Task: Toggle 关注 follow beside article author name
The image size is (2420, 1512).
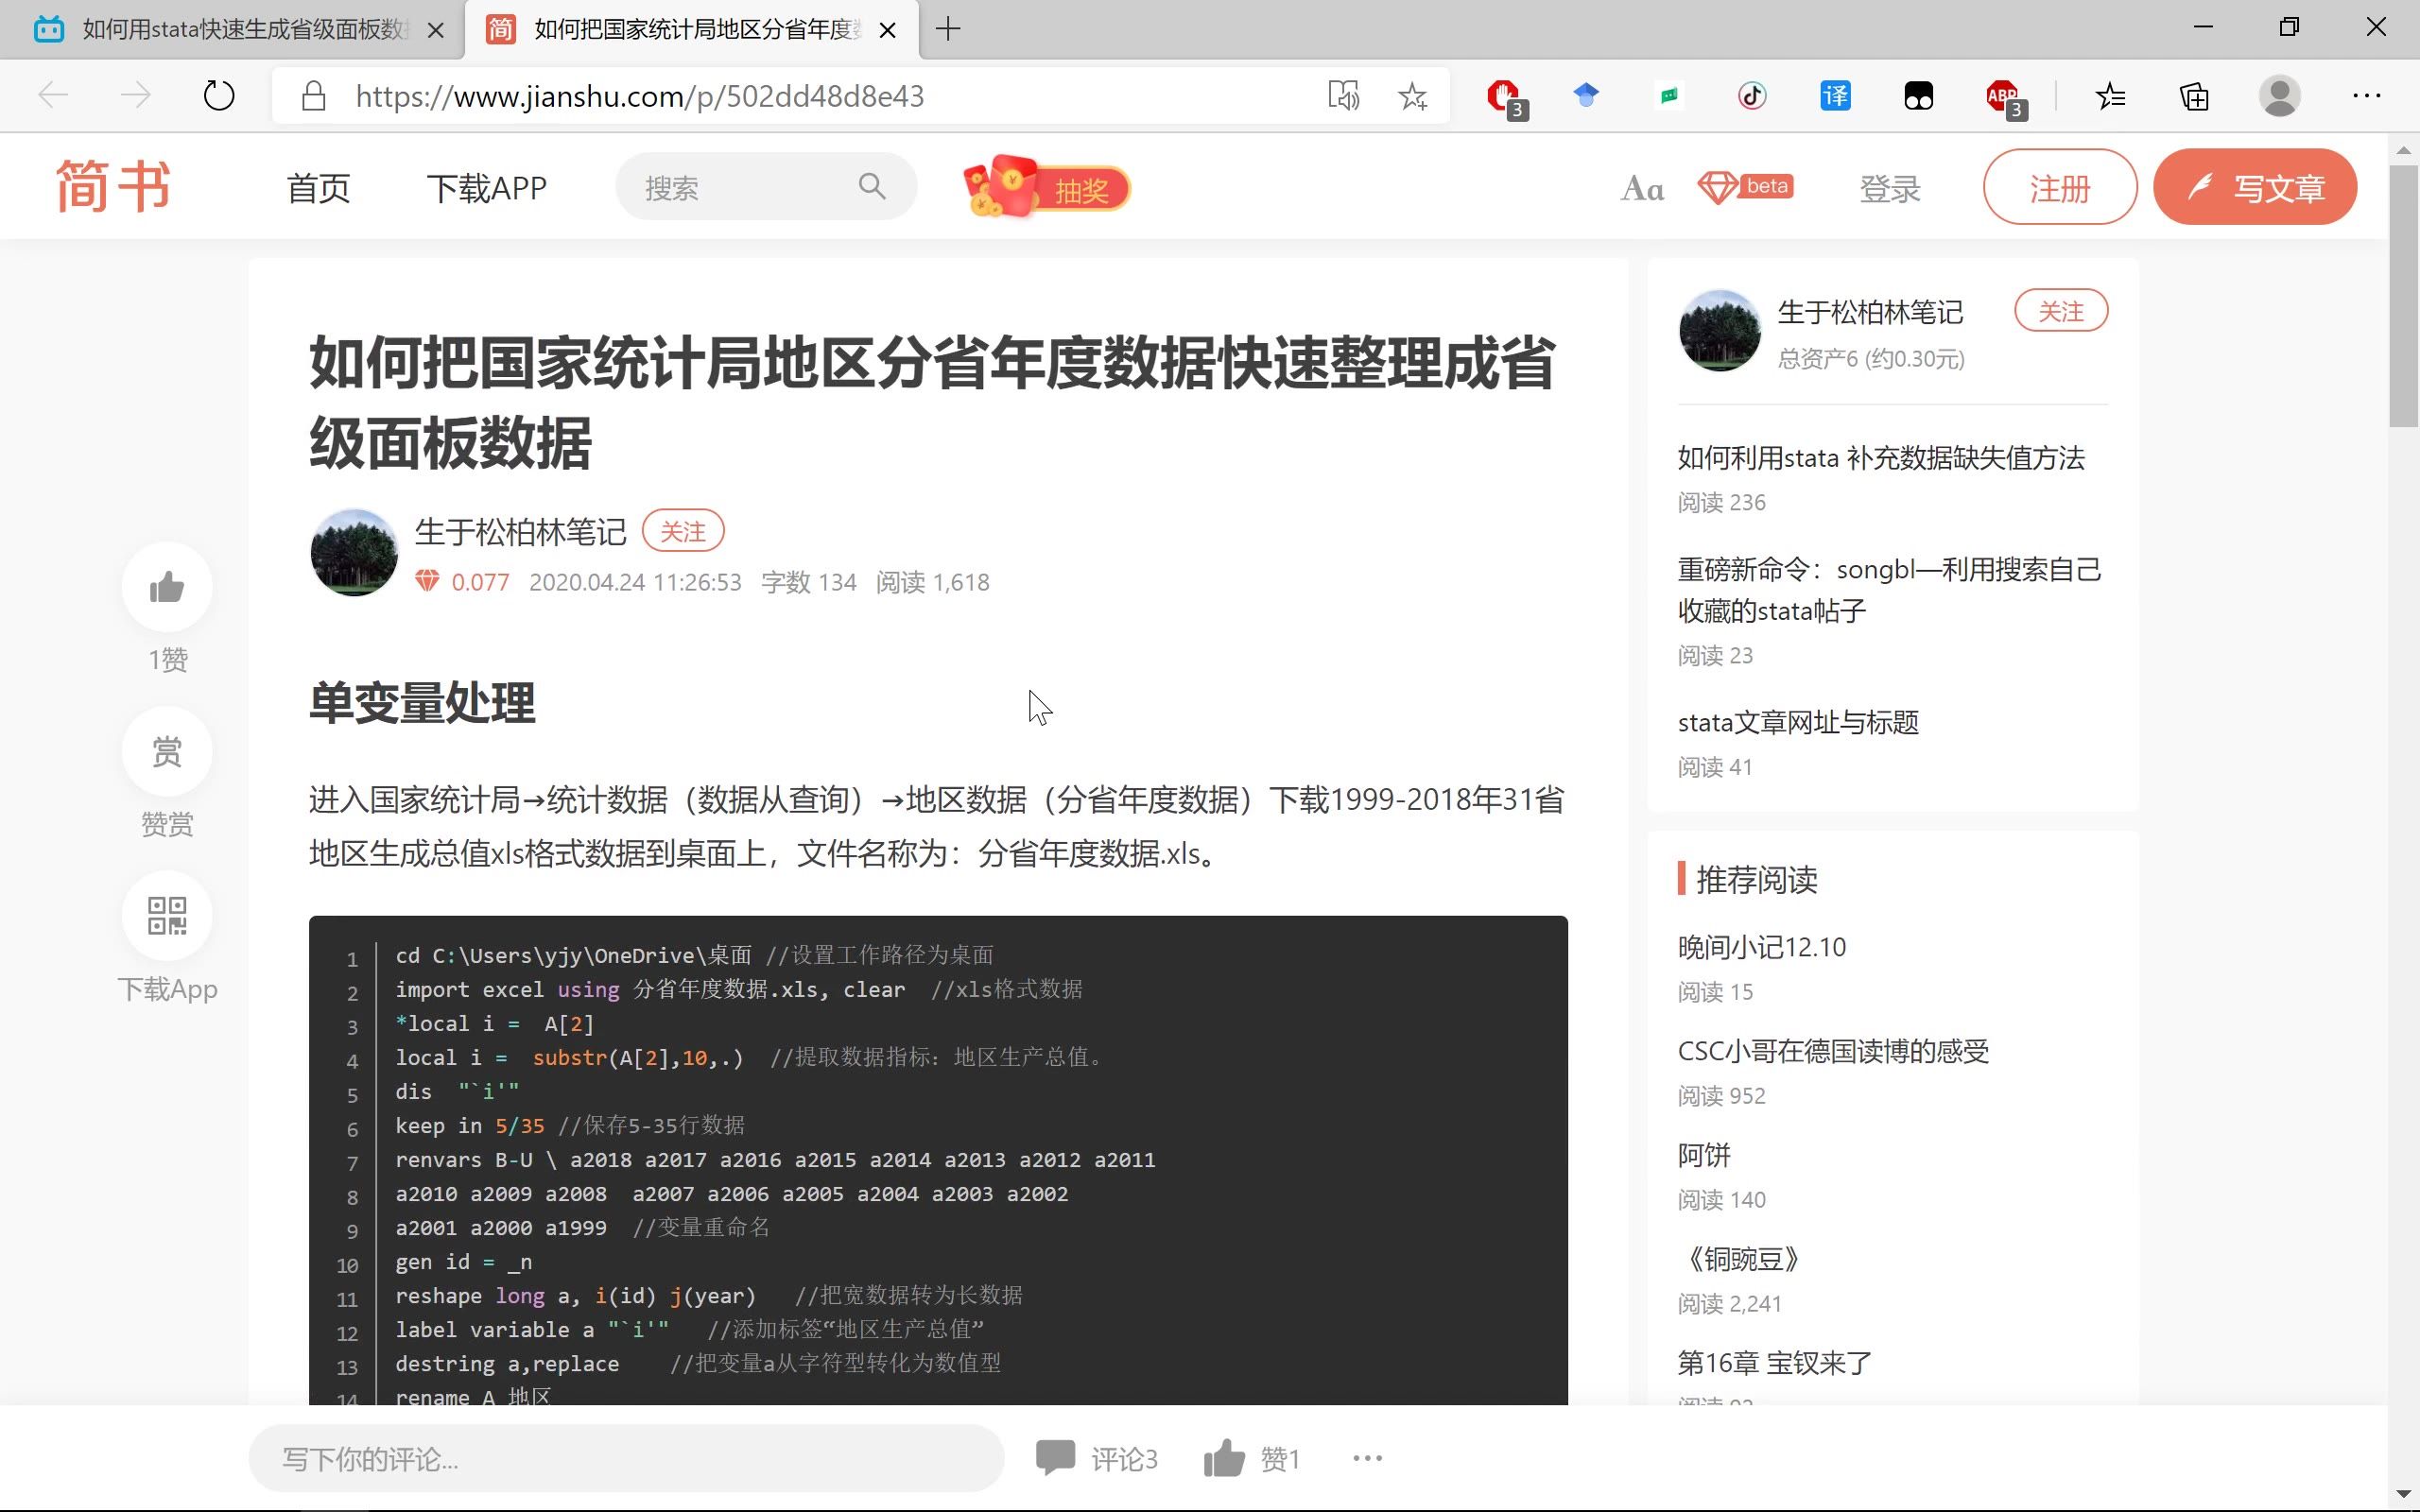Action: [x=683, y=531]
